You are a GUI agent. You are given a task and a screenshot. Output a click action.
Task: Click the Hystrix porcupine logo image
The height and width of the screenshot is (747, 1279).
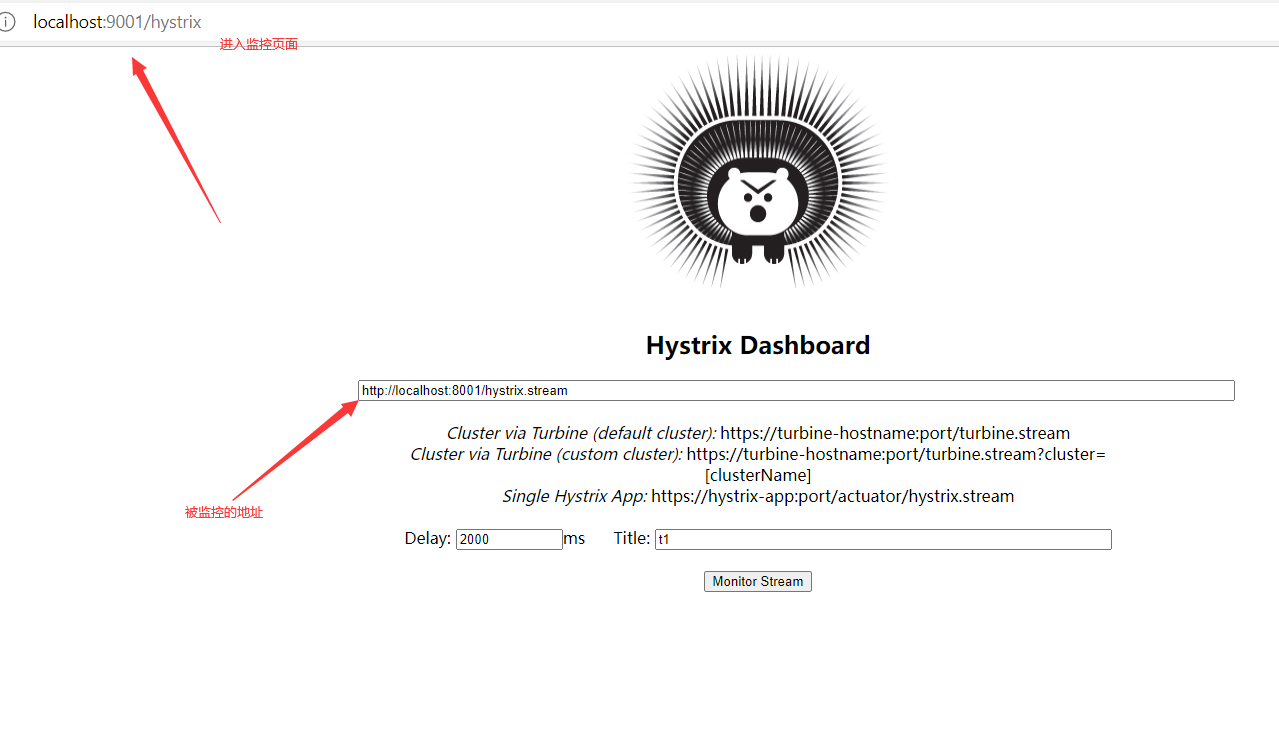pos(758,172)
